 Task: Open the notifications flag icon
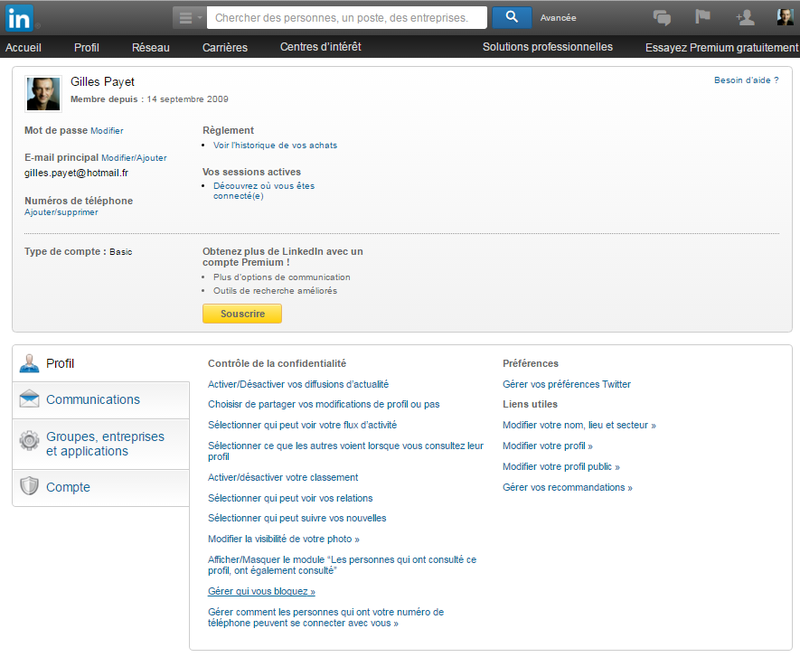[703, 17]
